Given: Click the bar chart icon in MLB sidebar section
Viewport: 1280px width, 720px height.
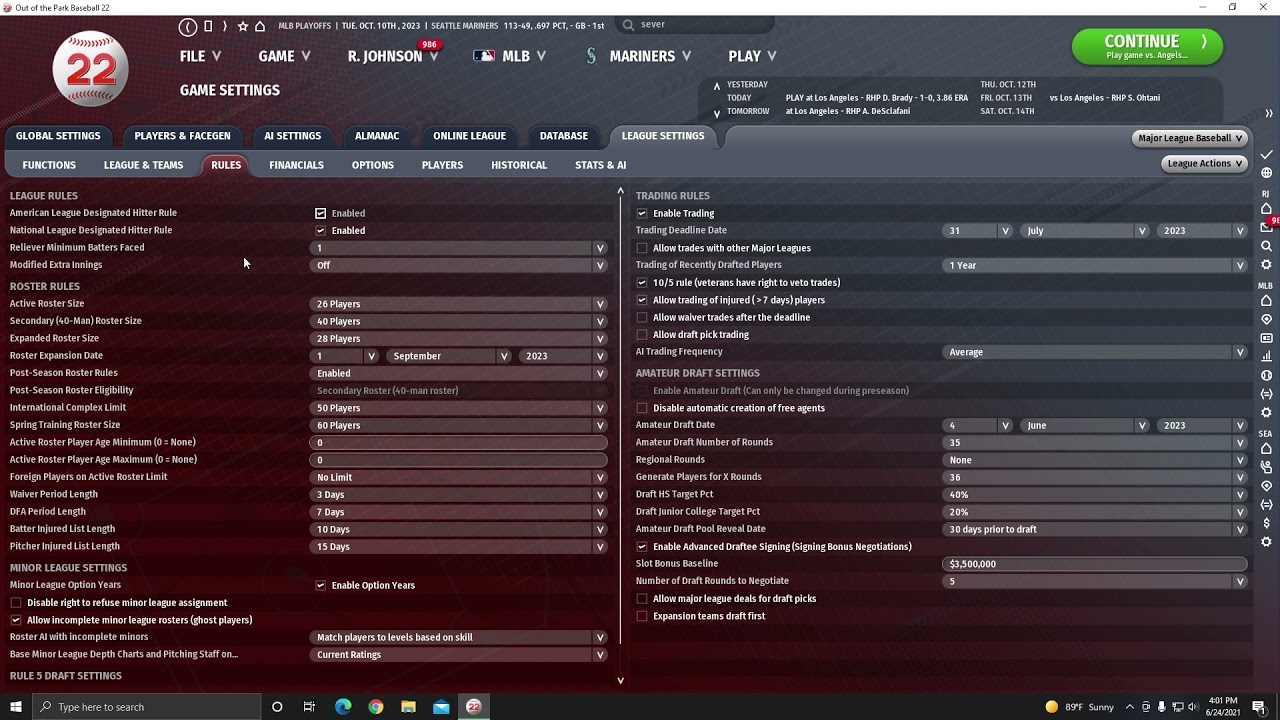Looking at the screenshot, I should coord(1266,356).
